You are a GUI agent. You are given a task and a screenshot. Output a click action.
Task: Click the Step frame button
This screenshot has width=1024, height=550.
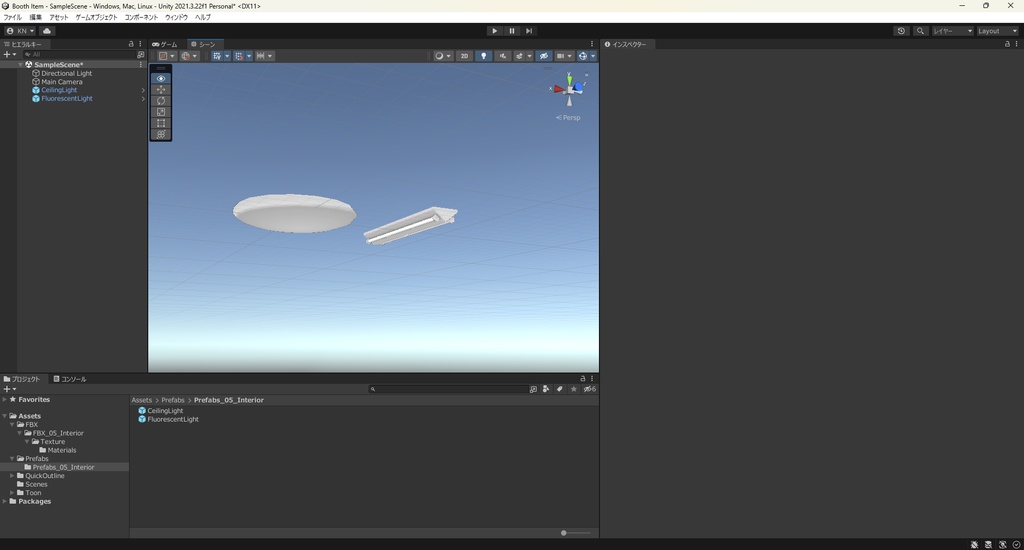point(529,31)
